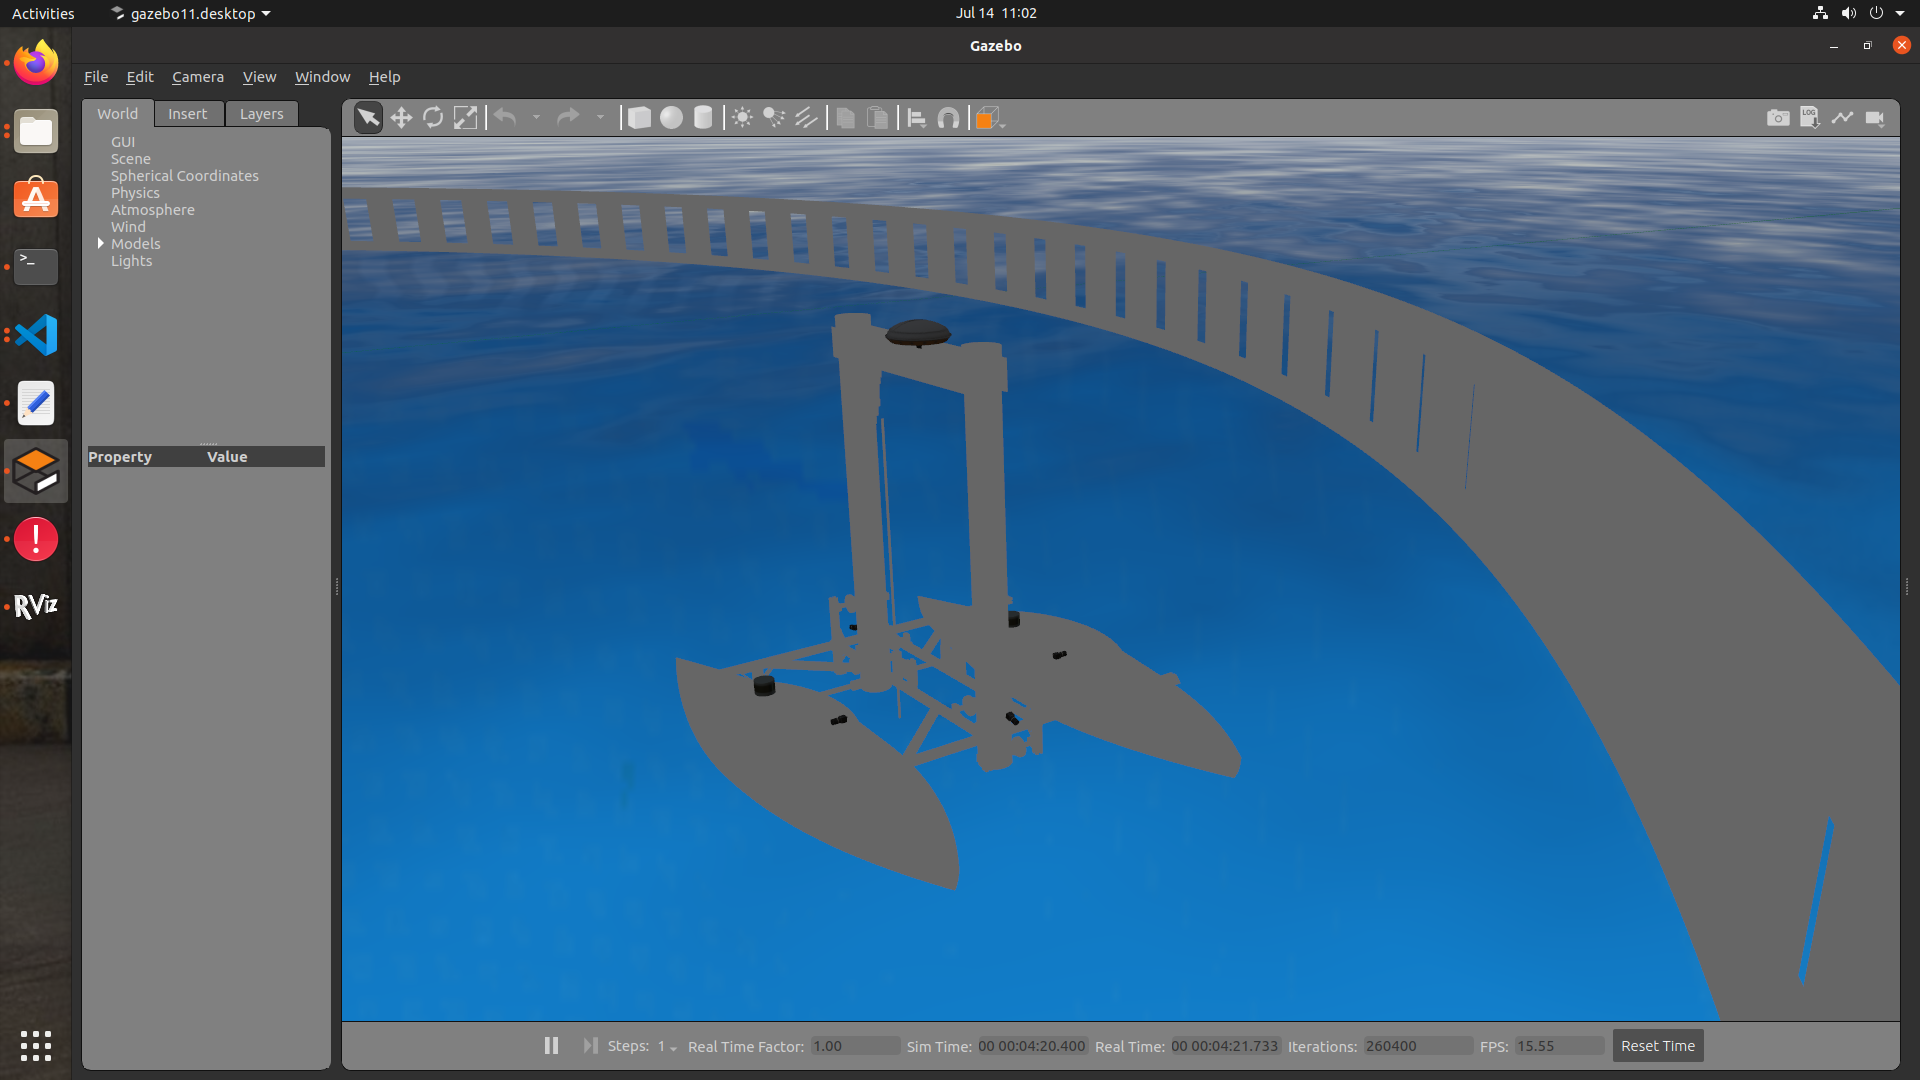
Task: Insert a sphere into the scene
Action: click(671, 117)
